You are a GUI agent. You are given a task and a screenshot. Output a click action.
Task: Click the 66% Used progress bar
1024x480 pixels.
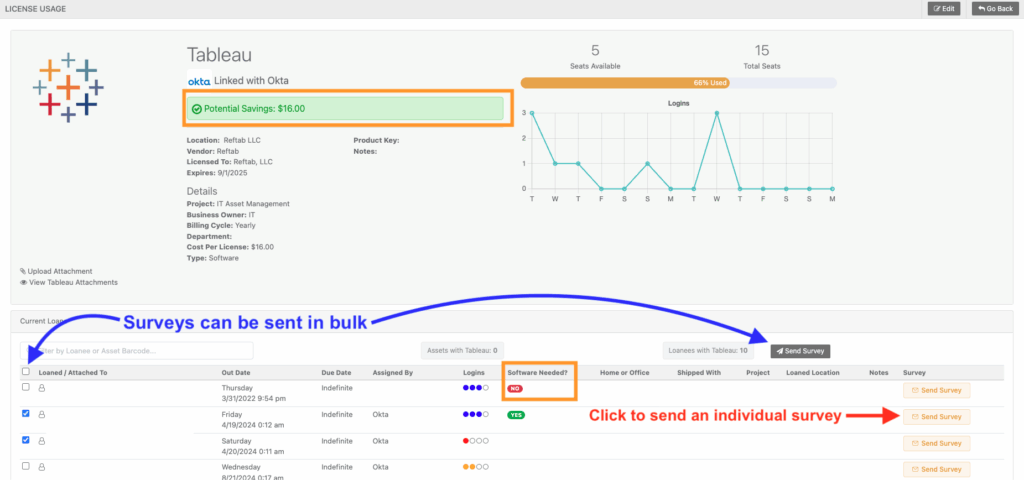pos(678,83)
